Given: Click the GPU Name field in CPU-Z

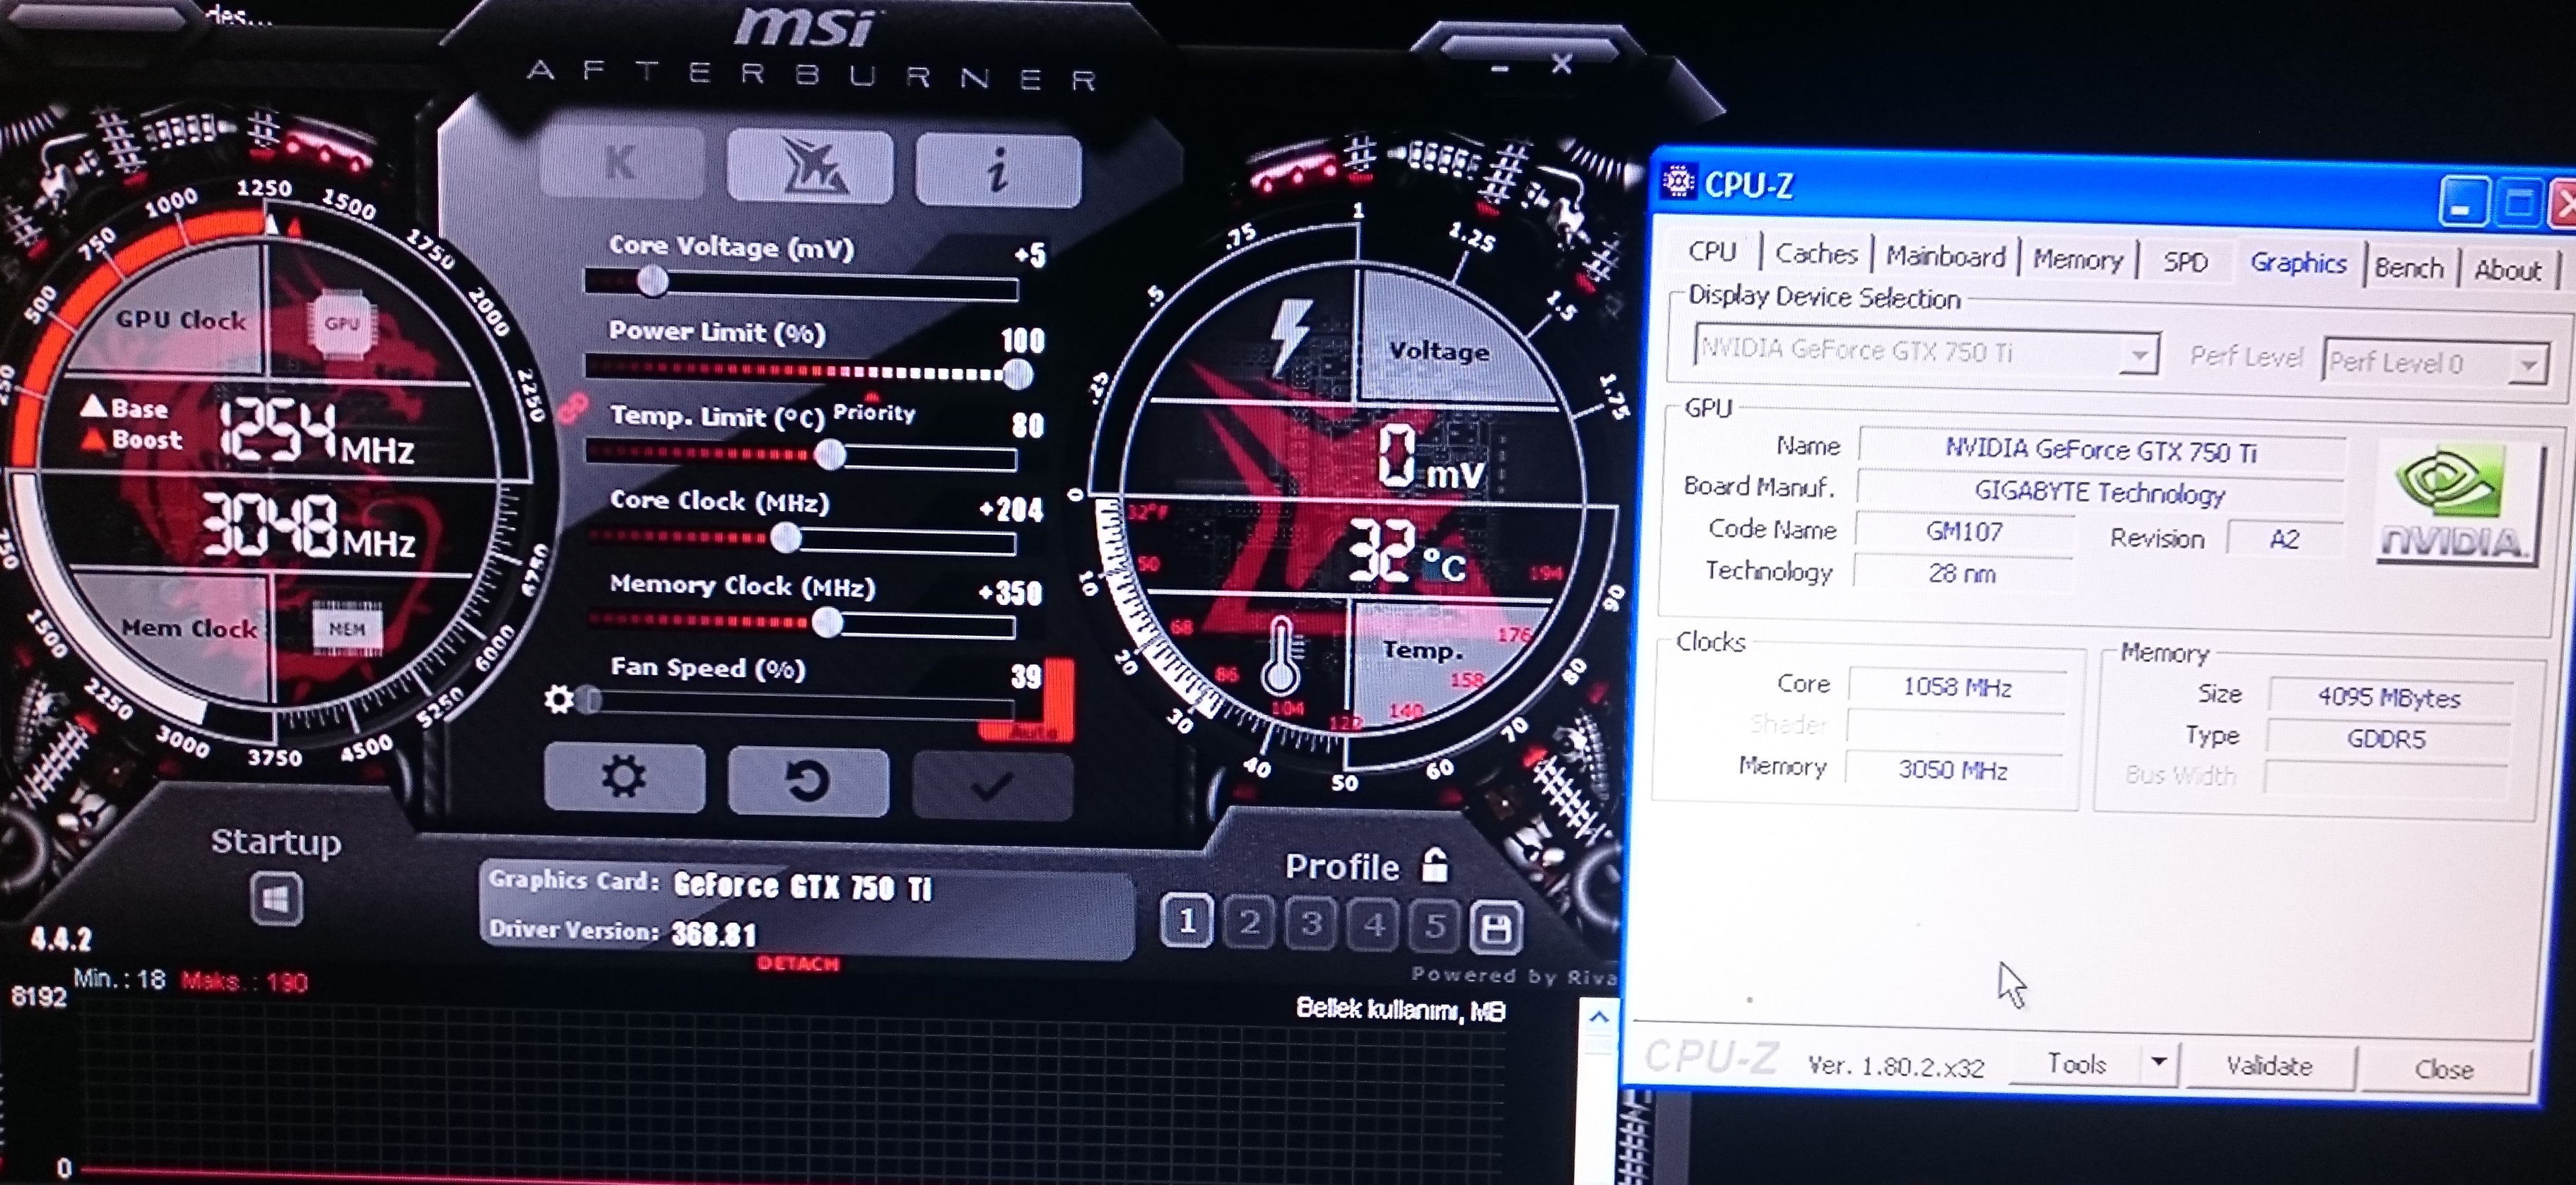Looking at the screenshot, I should 2100,450.
